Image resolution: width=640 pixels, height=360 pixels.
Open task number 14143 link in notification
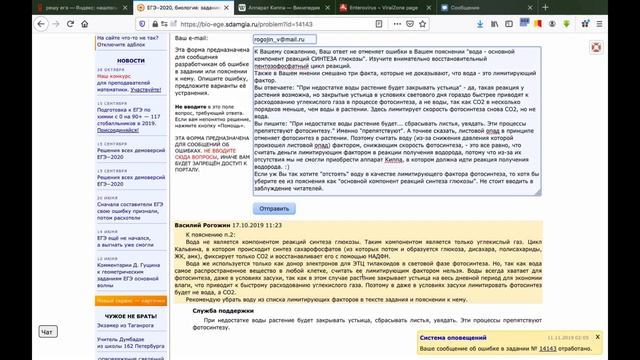click(x=547, y=349)
